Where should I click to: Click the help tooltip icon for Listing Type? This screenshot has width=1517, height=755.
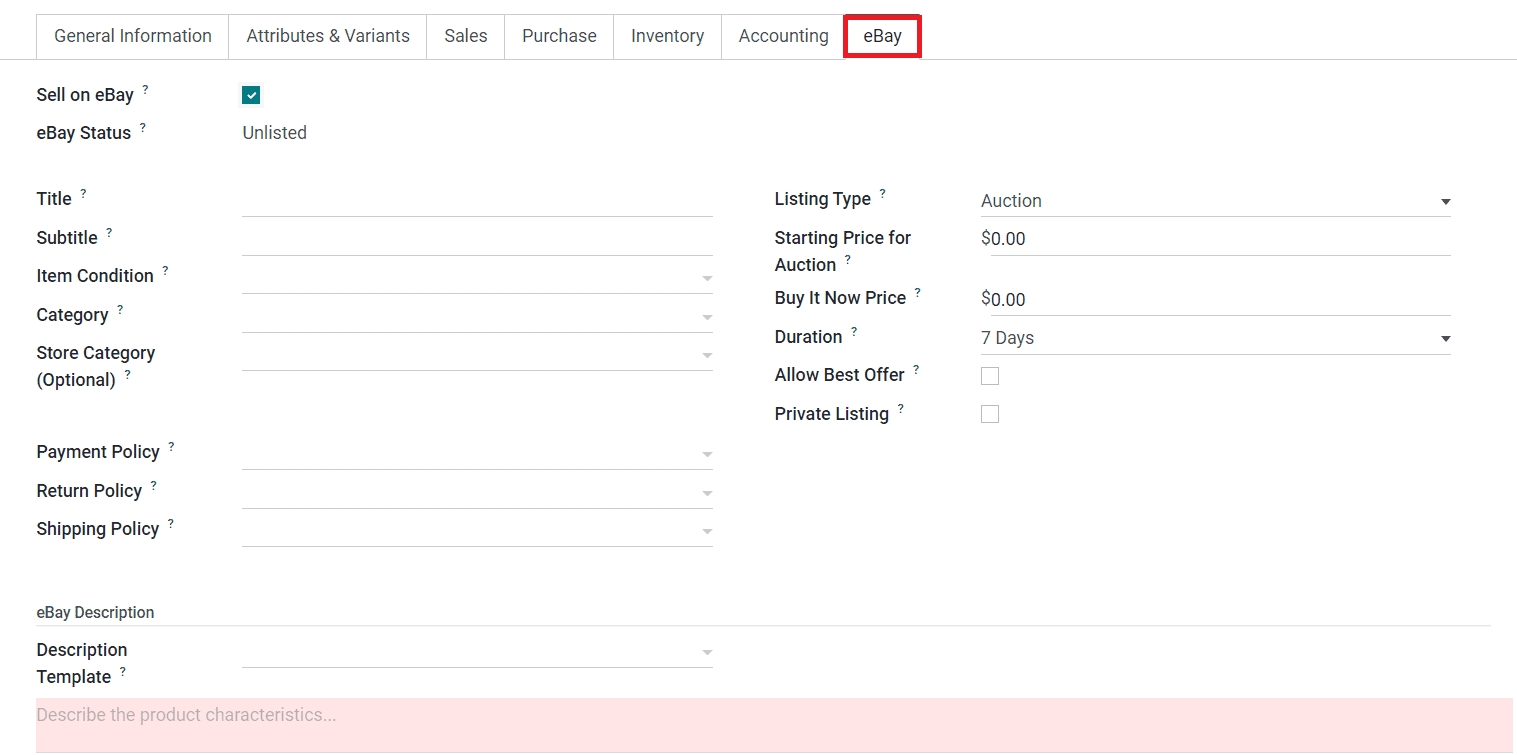pos(882,194)
